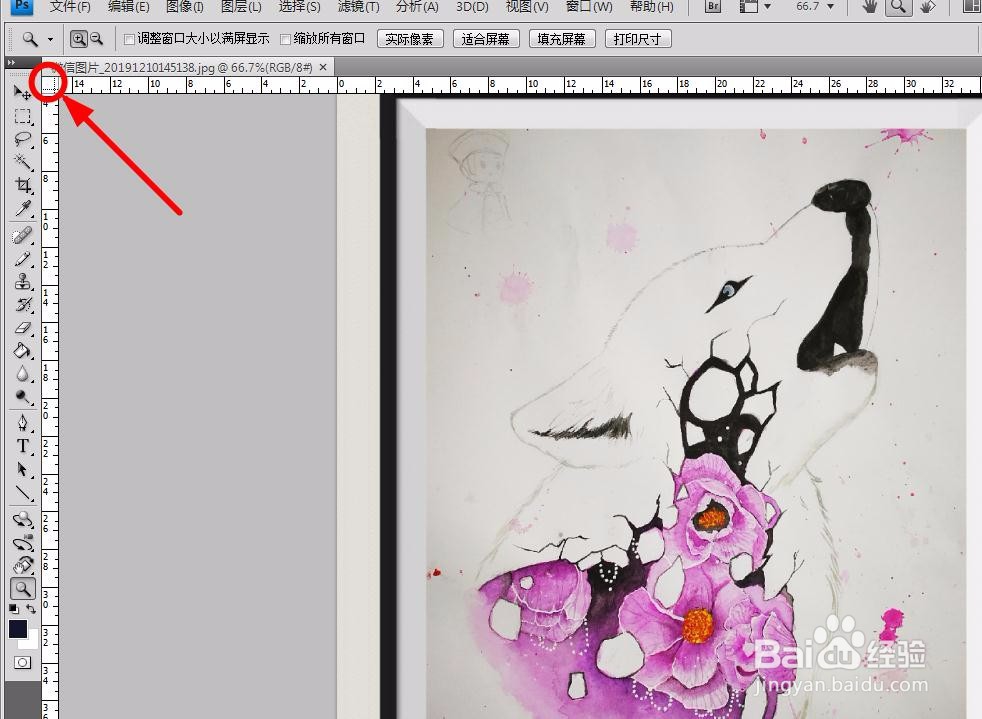Select the Move tool
The width and height of the screenshot is (982, 719).
click(x=23, y=93)
